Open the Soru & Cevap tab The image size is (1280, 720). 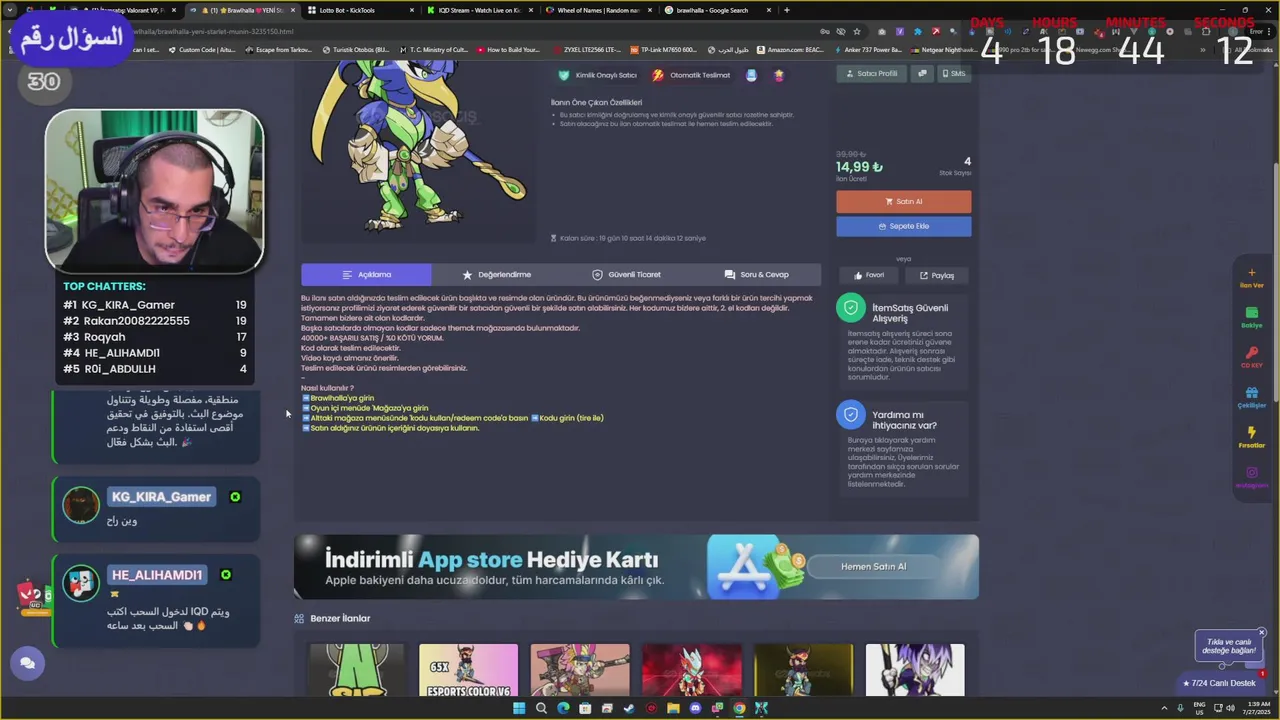[x=757, y=274]
